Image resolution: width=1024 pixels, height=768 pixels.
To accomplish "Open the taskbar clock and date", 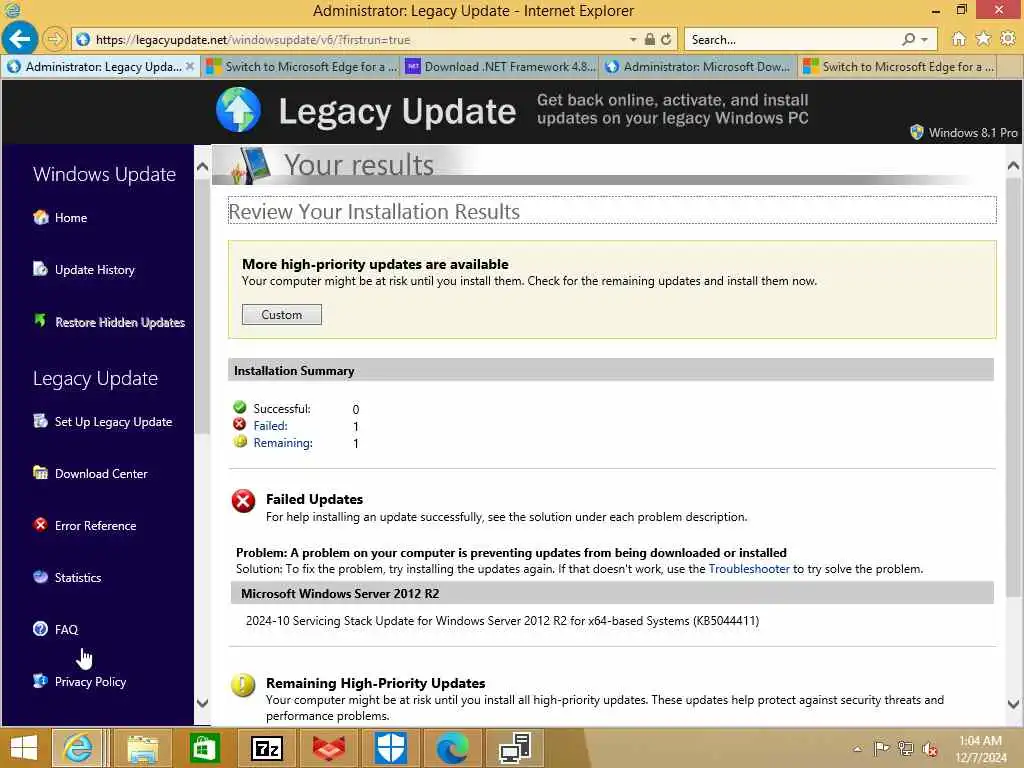I will pos(981,748).
